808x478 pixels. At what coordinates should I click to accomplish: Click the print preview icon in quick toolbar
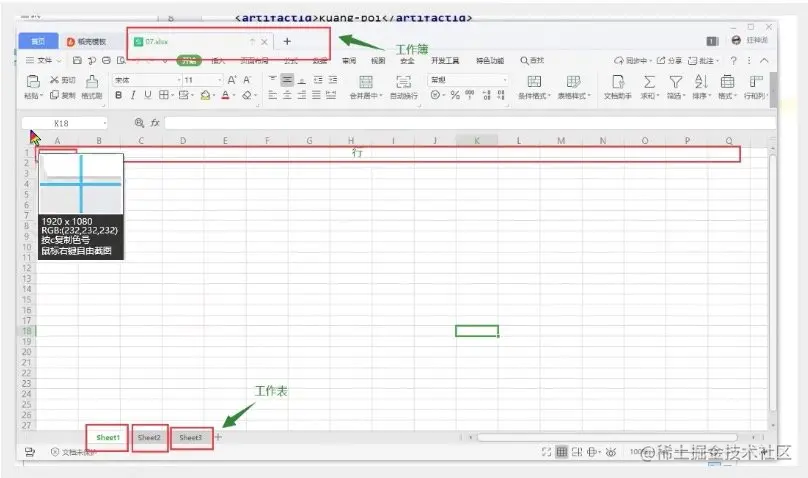(122, 60)
